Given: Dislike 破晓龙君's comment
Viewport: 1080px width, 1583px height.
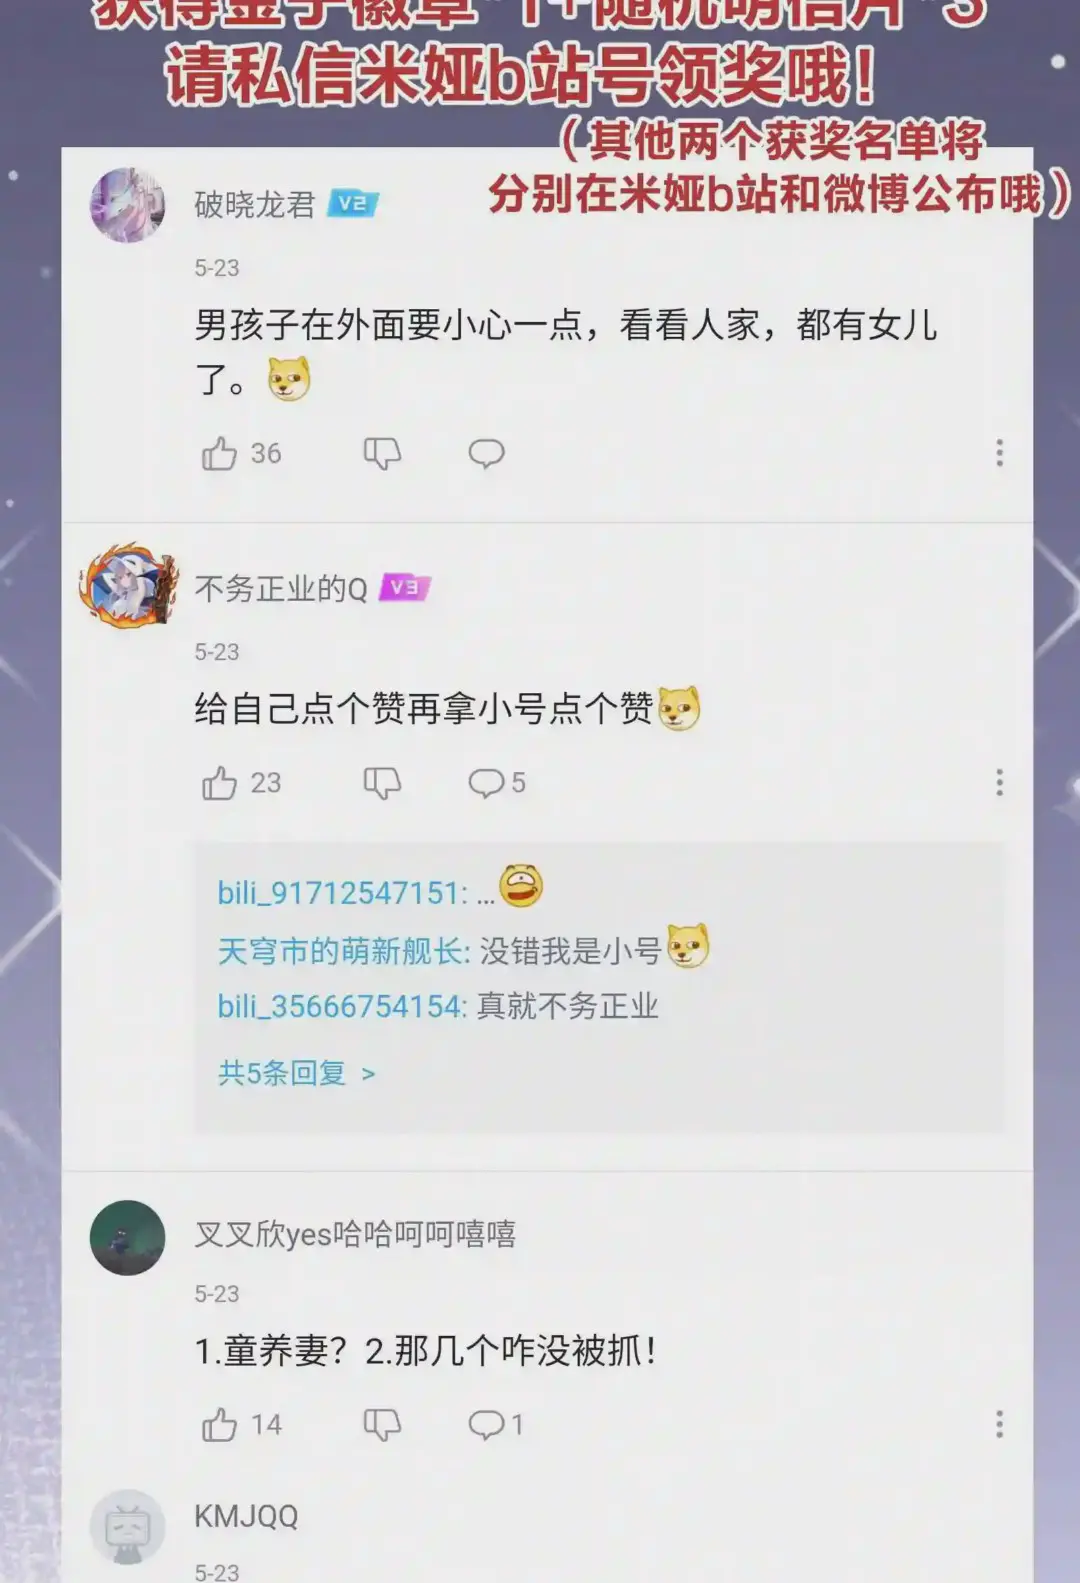Looking at the screenshot, I should (382, 454).
